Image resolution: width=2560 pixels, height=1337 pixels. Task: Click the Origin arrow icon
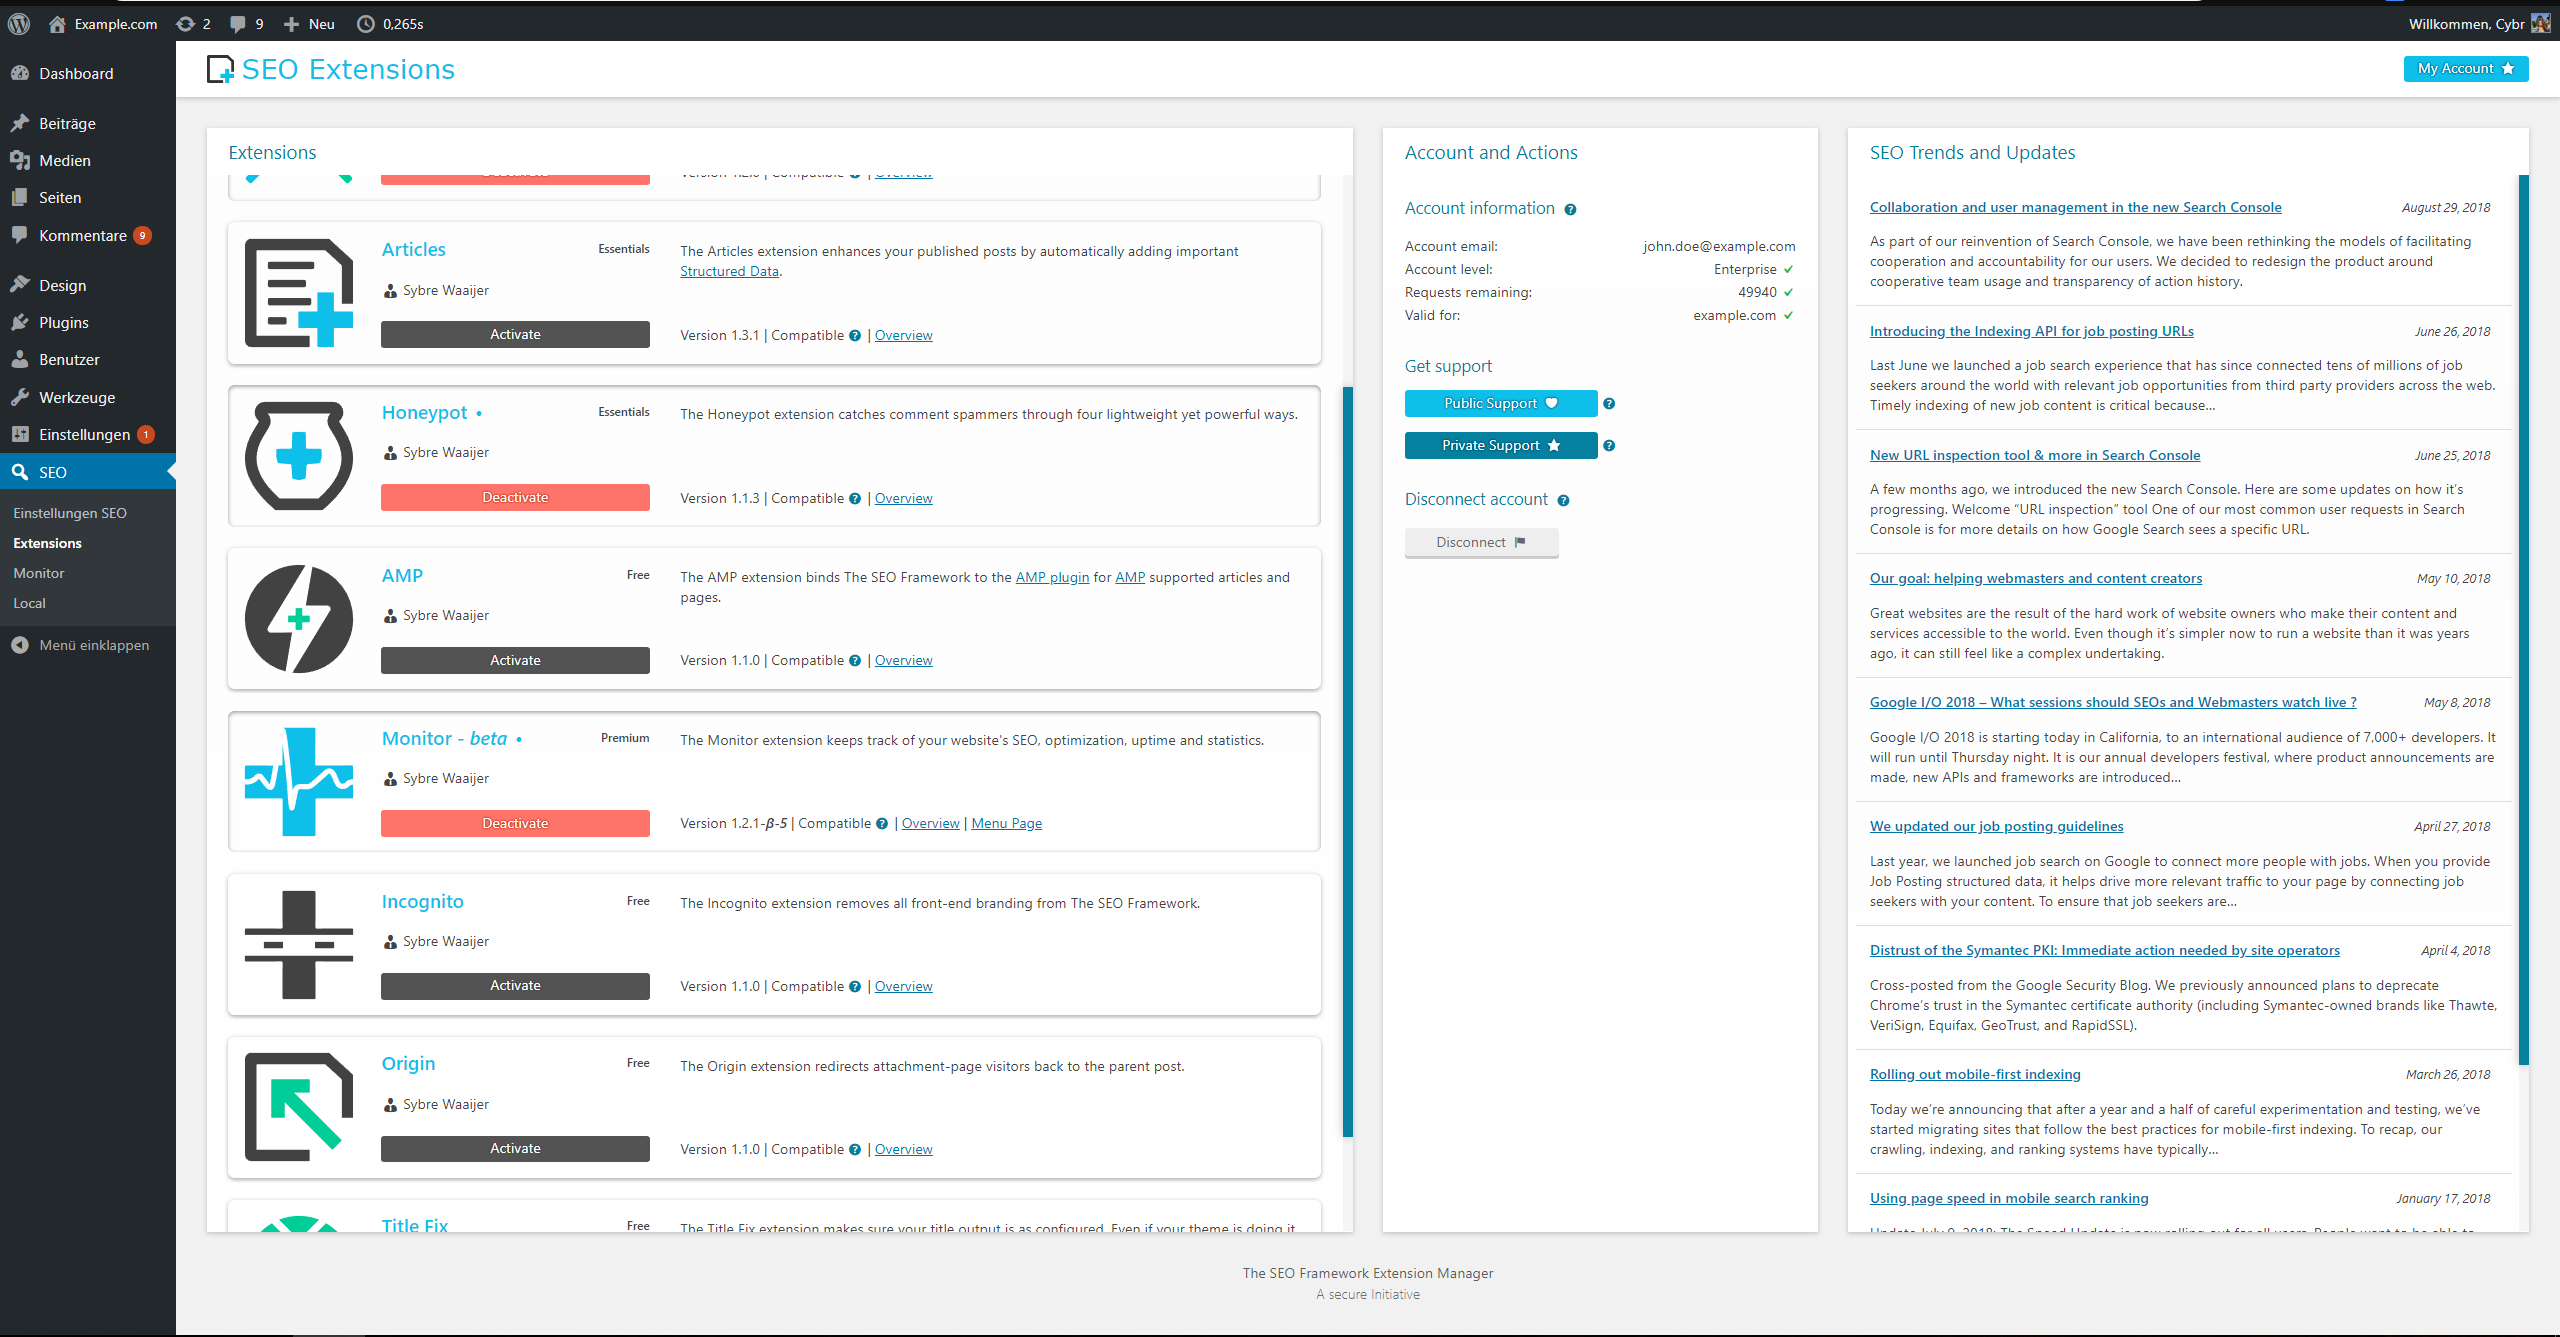click(x=299, y=1107)
